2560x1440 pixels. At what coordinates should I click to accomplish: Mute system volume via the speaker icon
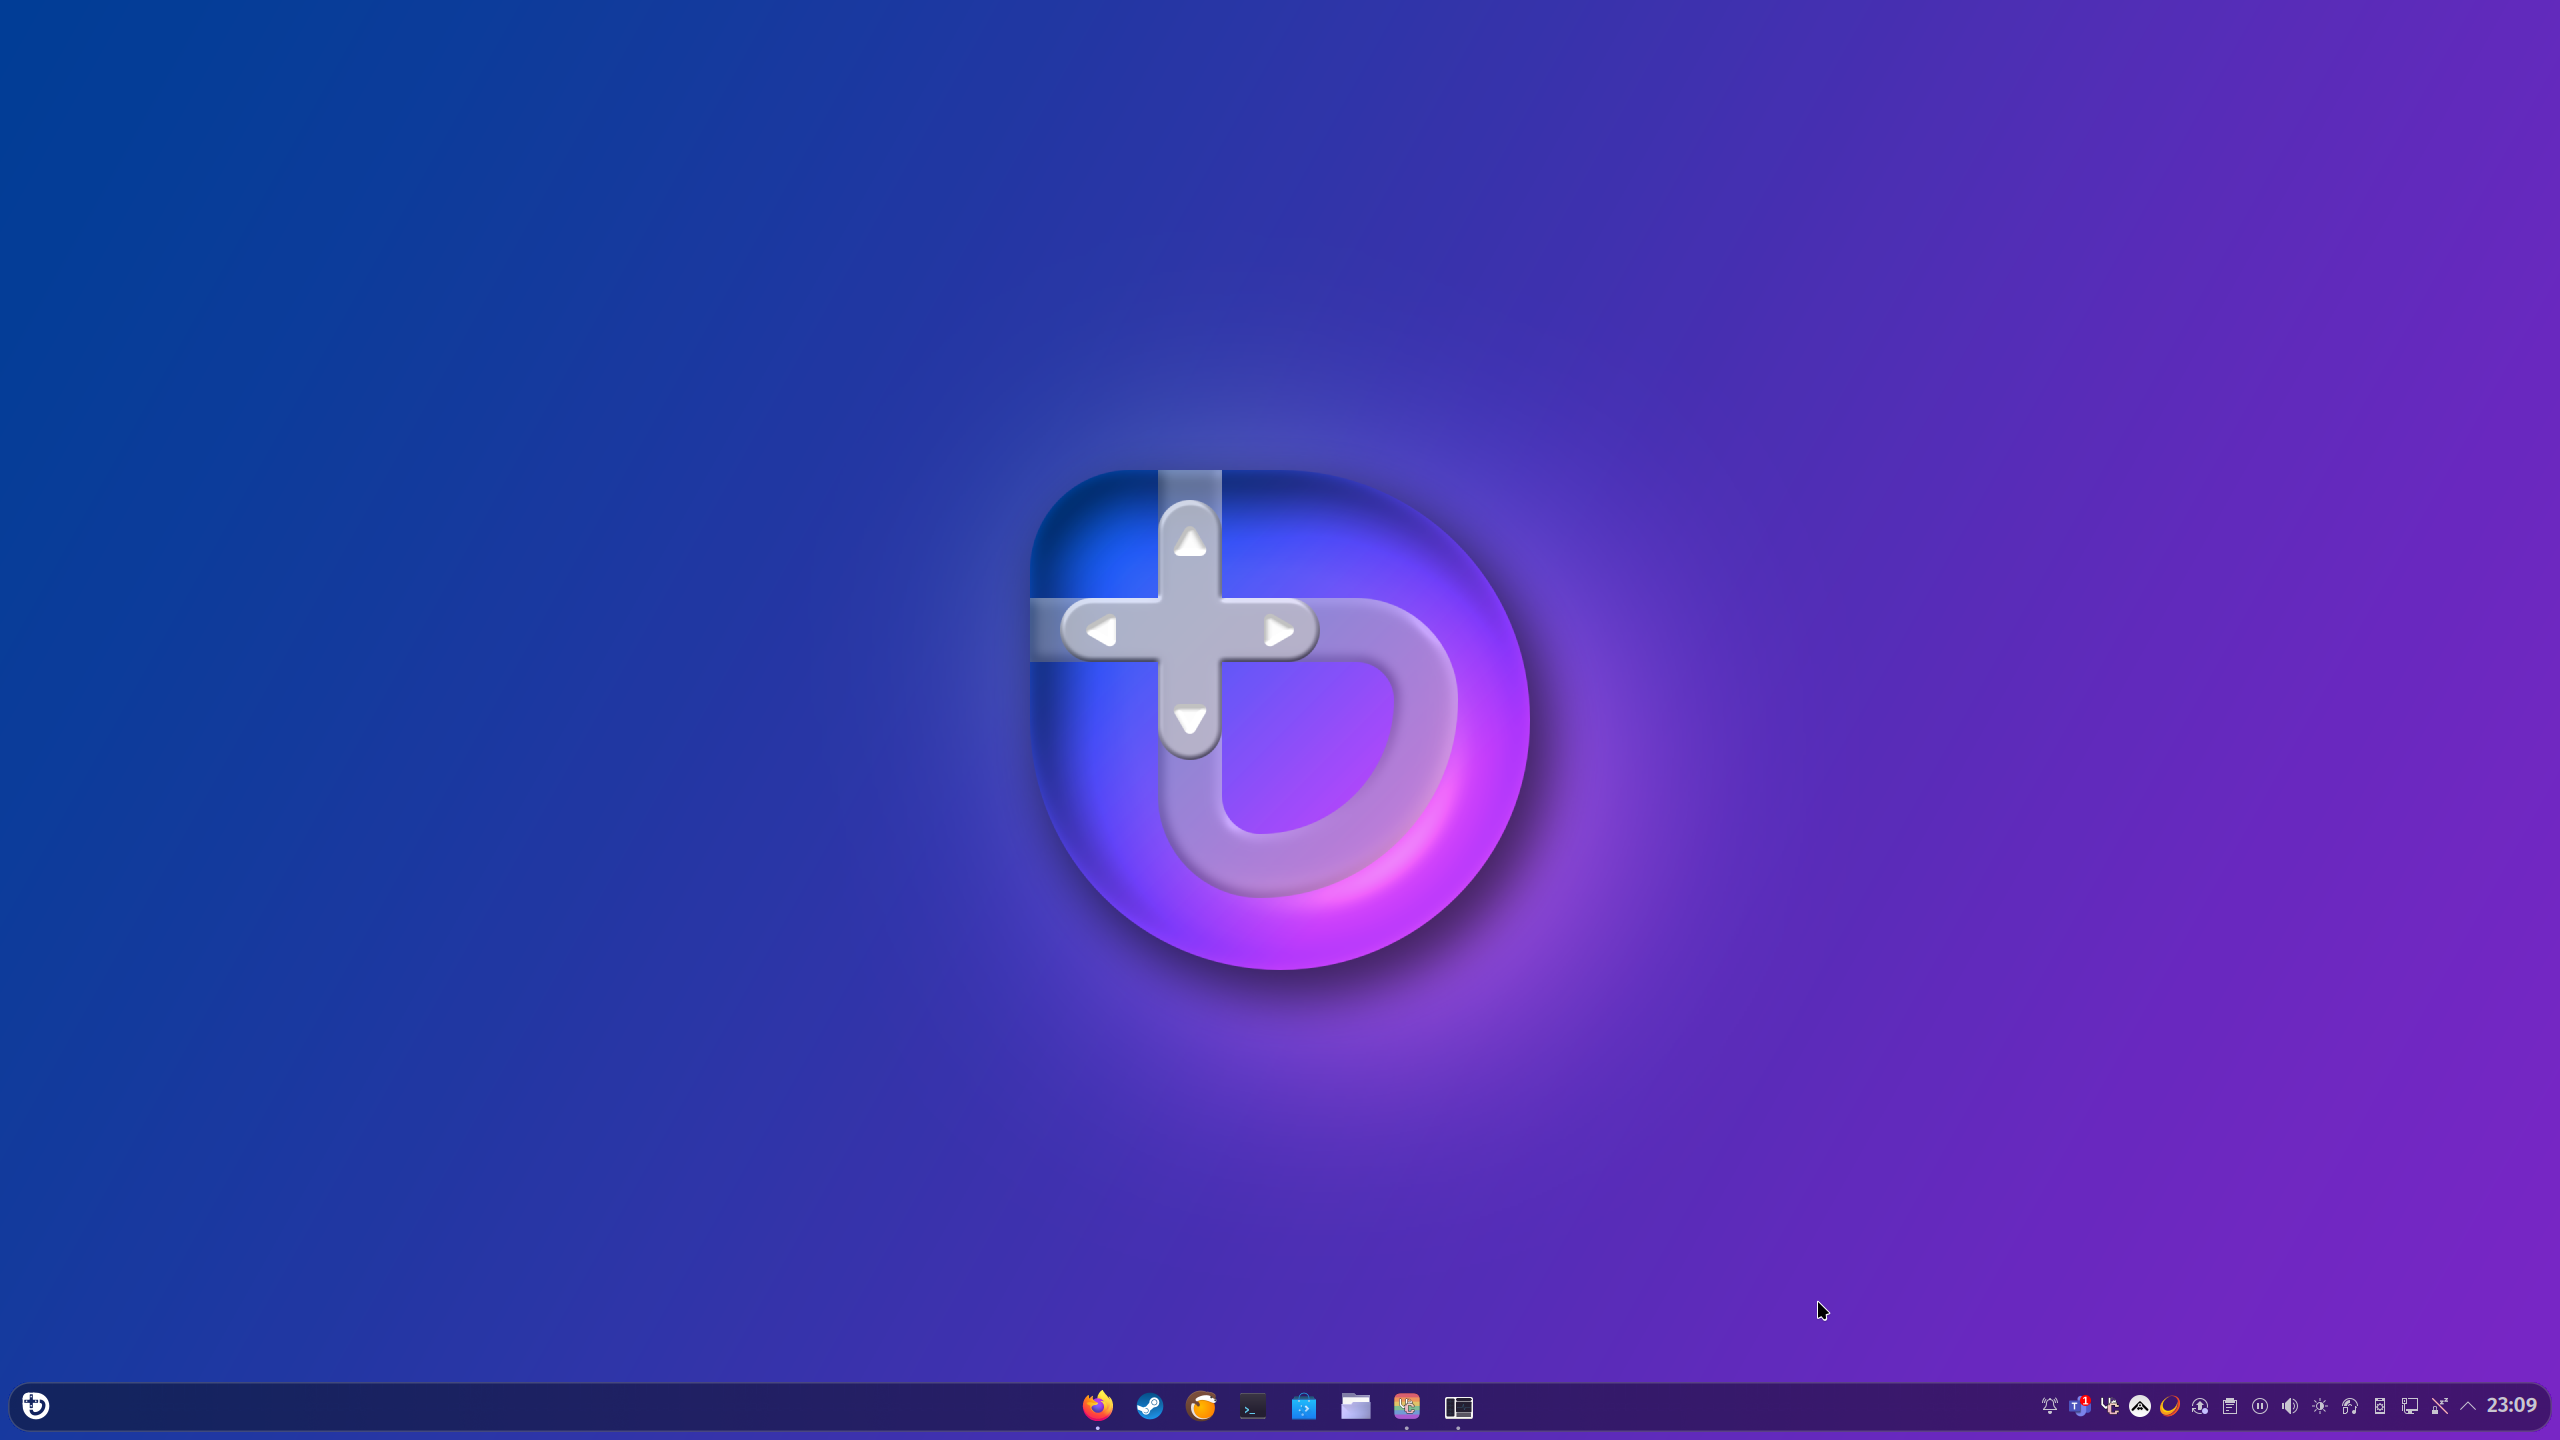point(2291,1405)
